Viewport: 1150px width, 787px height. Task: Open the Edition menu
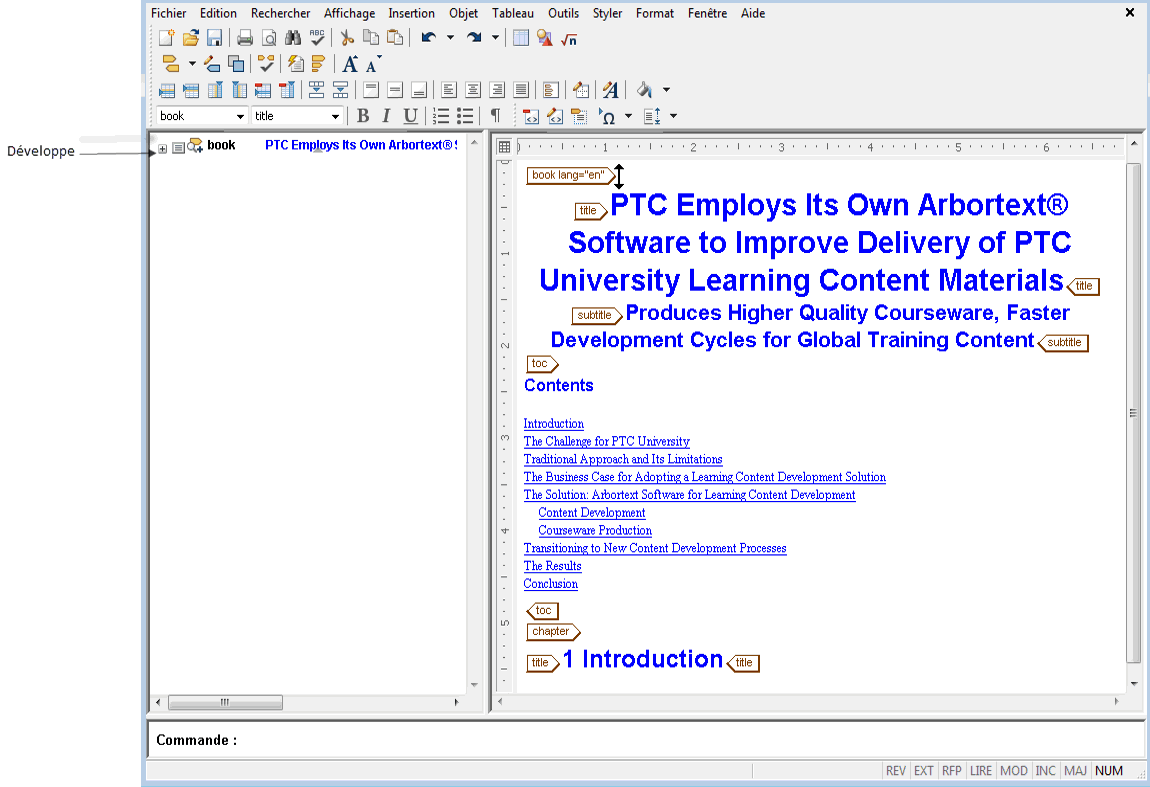(x=219, y=13)
